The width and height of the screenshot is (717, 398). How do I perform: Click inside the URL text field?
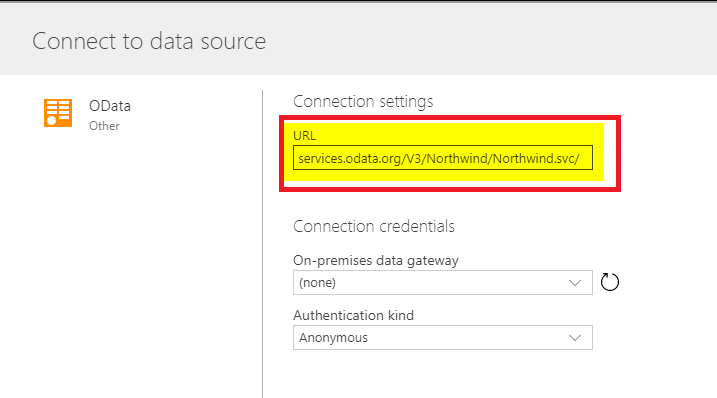tap(443, 158)
